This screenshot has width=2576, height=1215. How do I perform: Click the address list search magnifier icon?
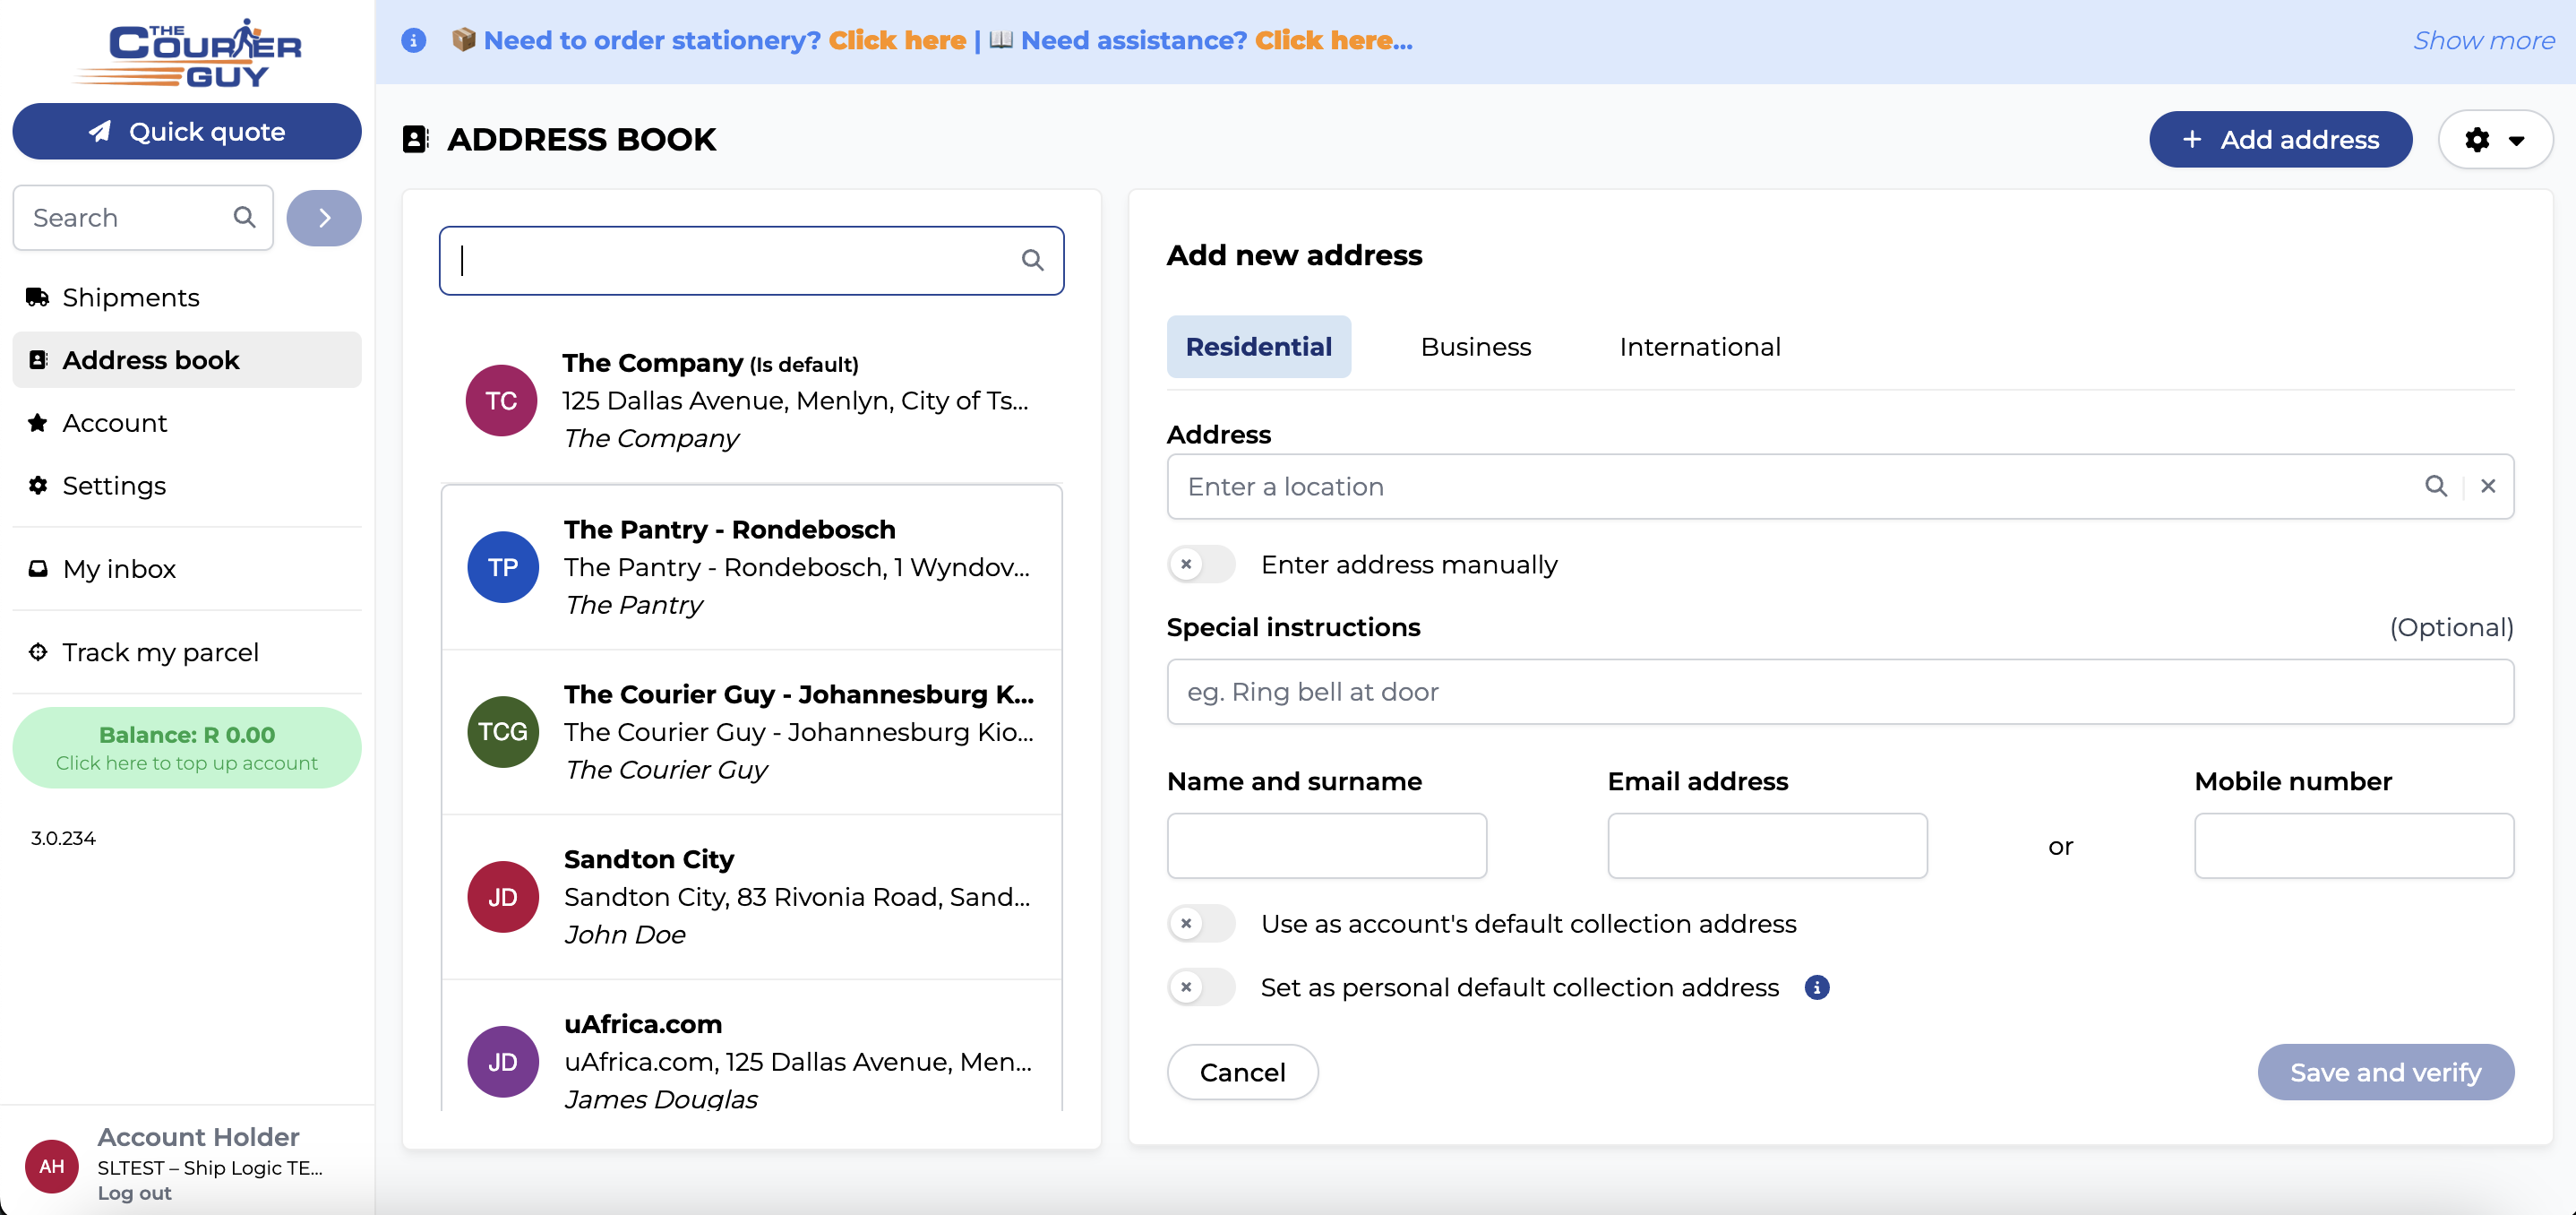click(x=1032, y=261)
